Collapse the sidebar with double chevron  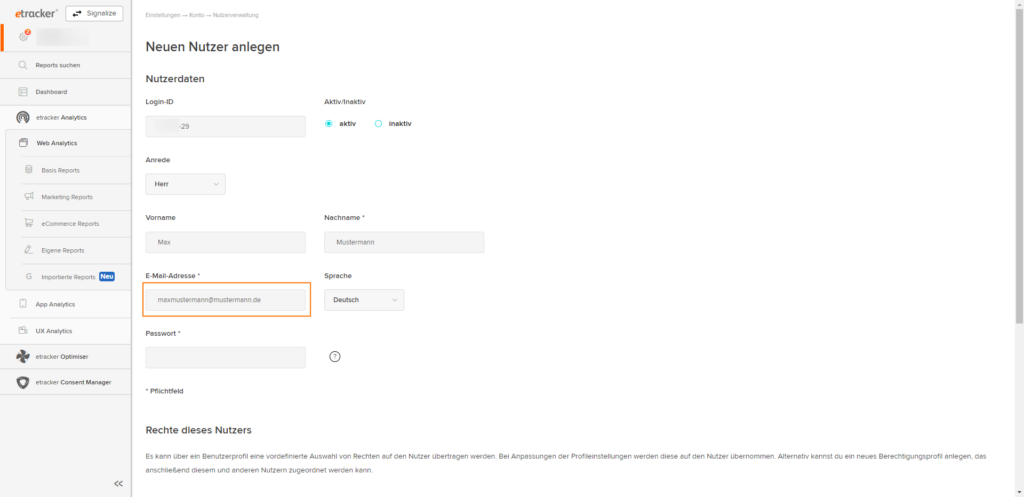pyautogui.click(x=118, y=484)
